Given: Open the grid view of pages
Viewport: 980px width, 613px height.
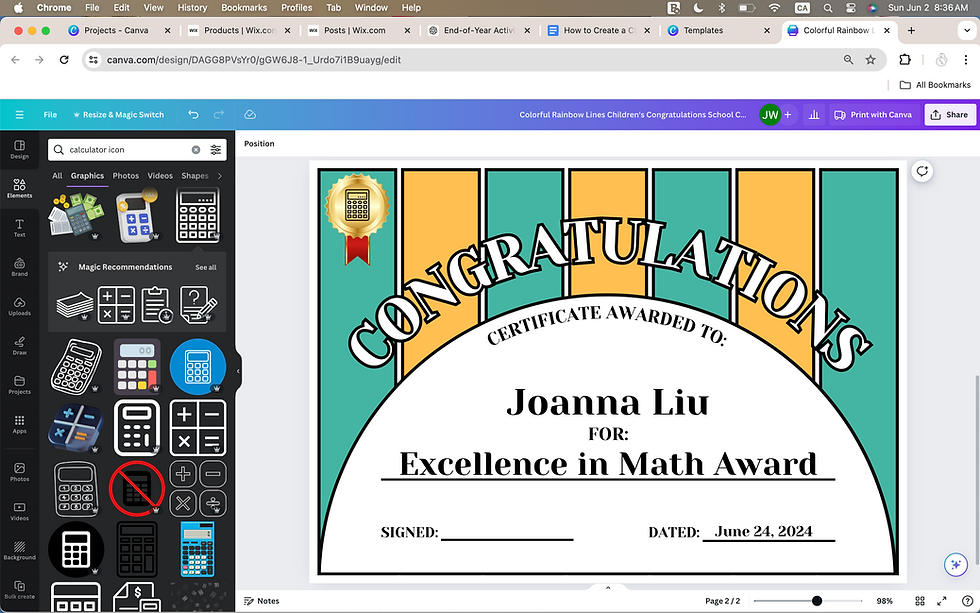Looking at the screenshot, I should [x=919, y=601].
